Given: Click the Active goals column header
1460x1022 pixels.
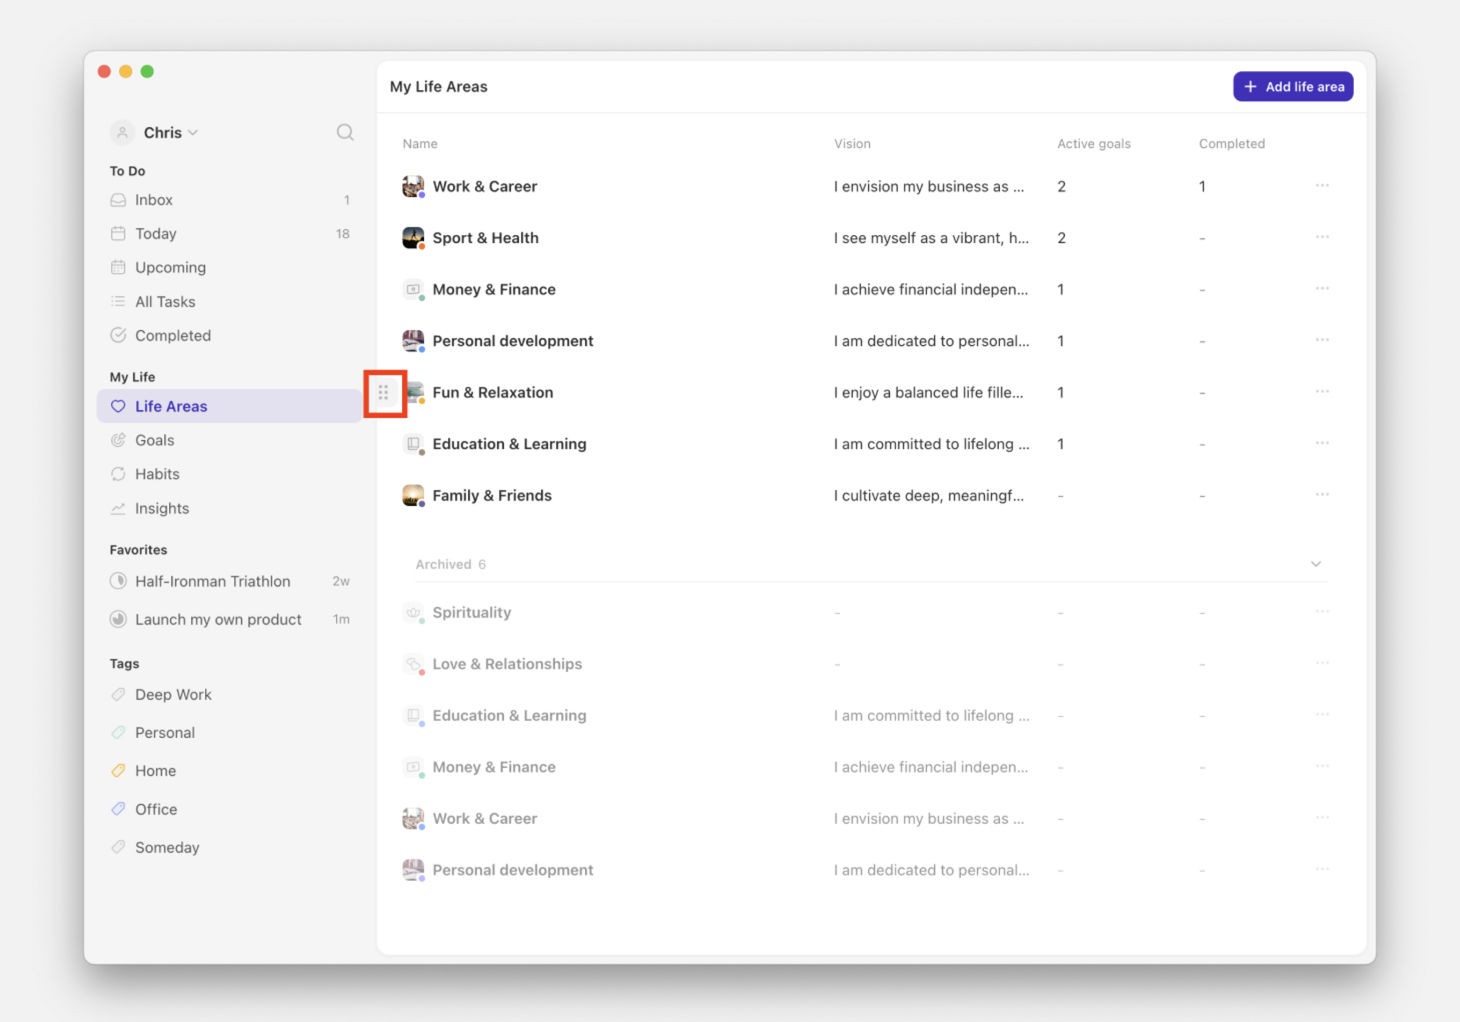Looking at the screenshot, I should click(1094, 144).
